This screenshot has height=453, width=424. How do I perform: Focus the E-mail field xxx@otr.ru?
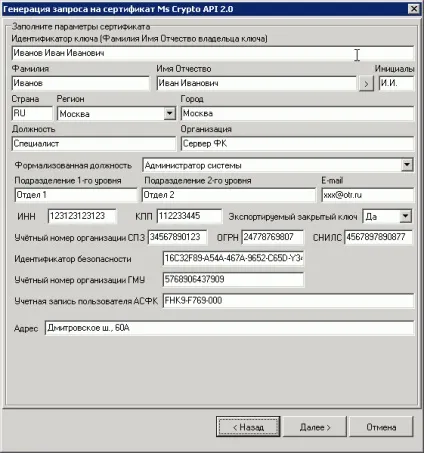pyautogui.click(x=368, y=195)
